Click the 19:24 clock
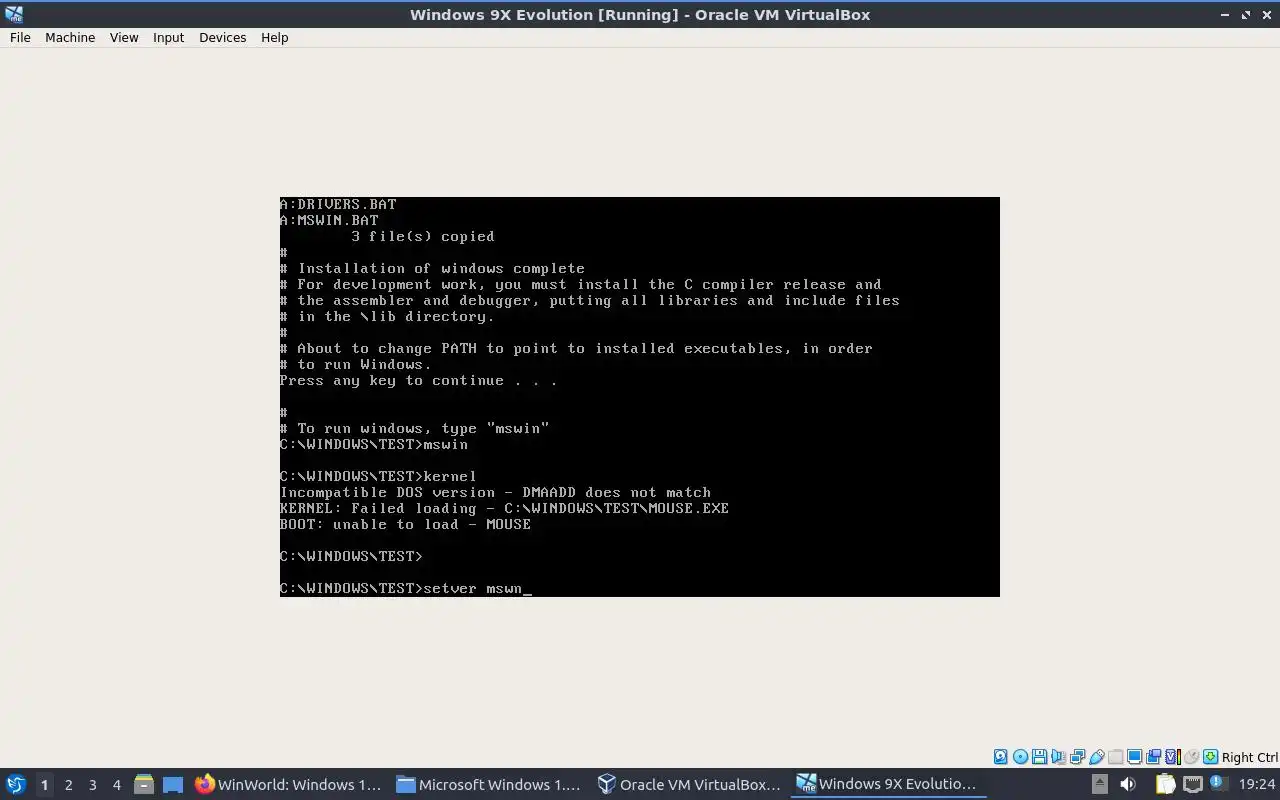Screen dimensions: 1280x800 [1258, 784]
